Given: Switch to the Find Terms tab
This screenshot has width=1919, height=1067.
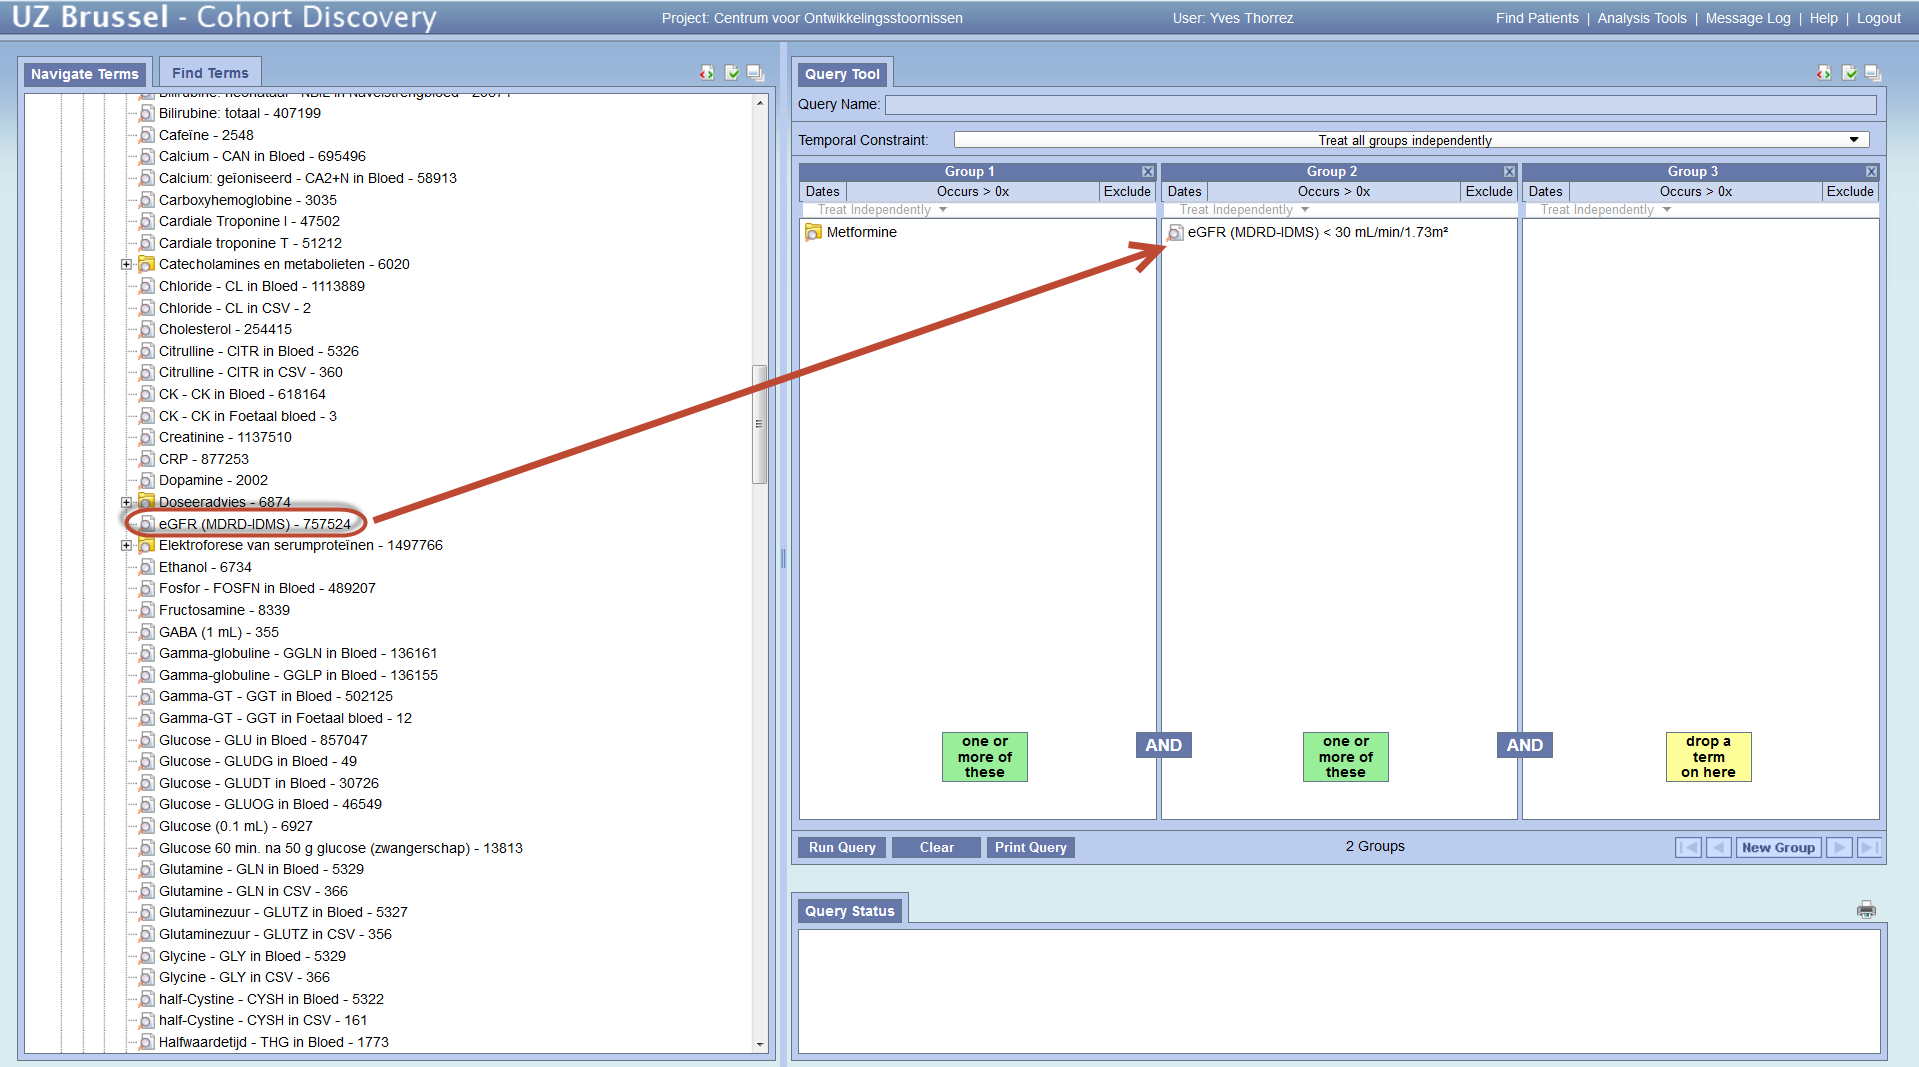Looking at the screenshot, I should pos(210,73).
